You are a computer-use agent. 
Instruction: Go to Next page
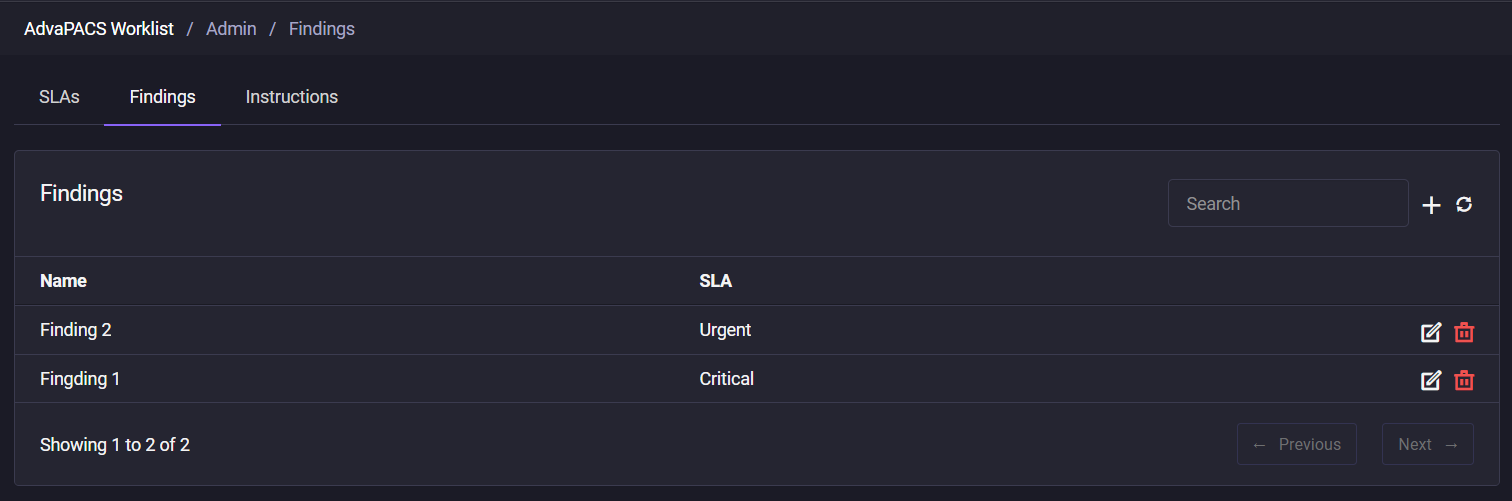(1428, 444)
